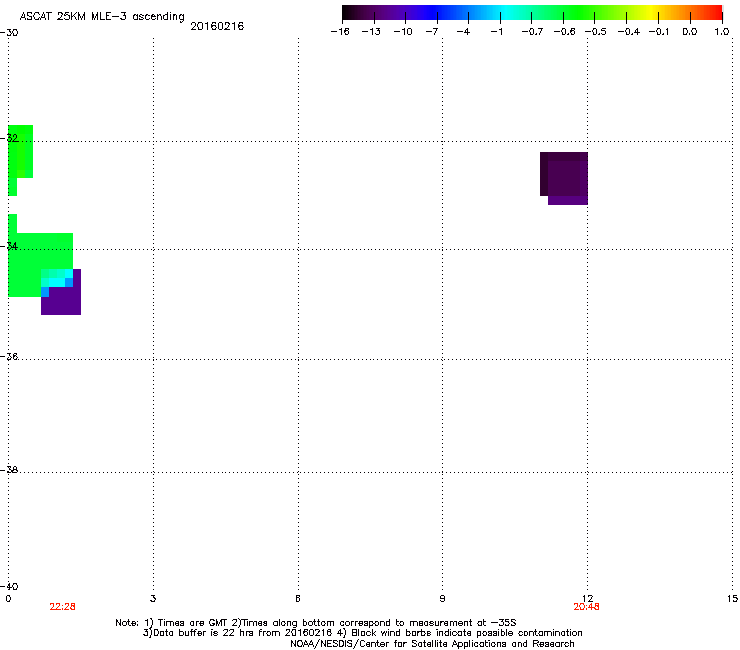Click the colorbar label -7

tap(431, 32)
